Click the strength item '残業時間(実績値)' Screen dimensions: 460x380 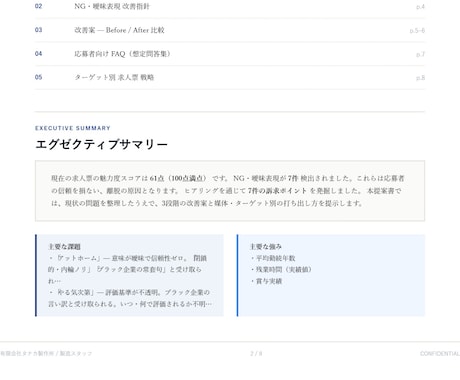click(x=281, y=269)
